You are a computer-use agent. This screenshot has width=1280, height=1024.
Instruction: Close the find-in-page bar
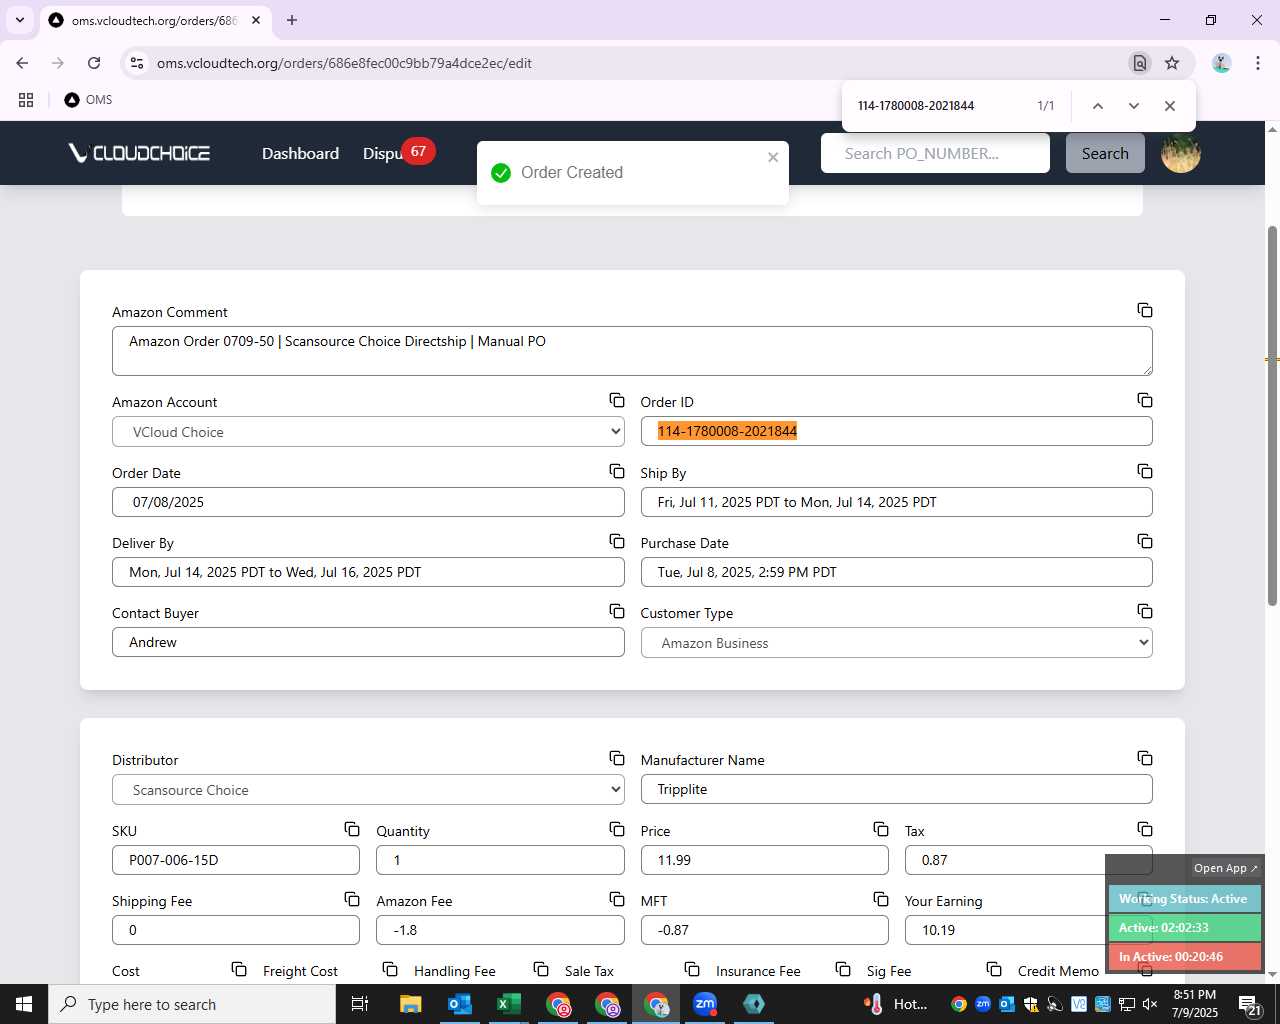pos(1170,106)
